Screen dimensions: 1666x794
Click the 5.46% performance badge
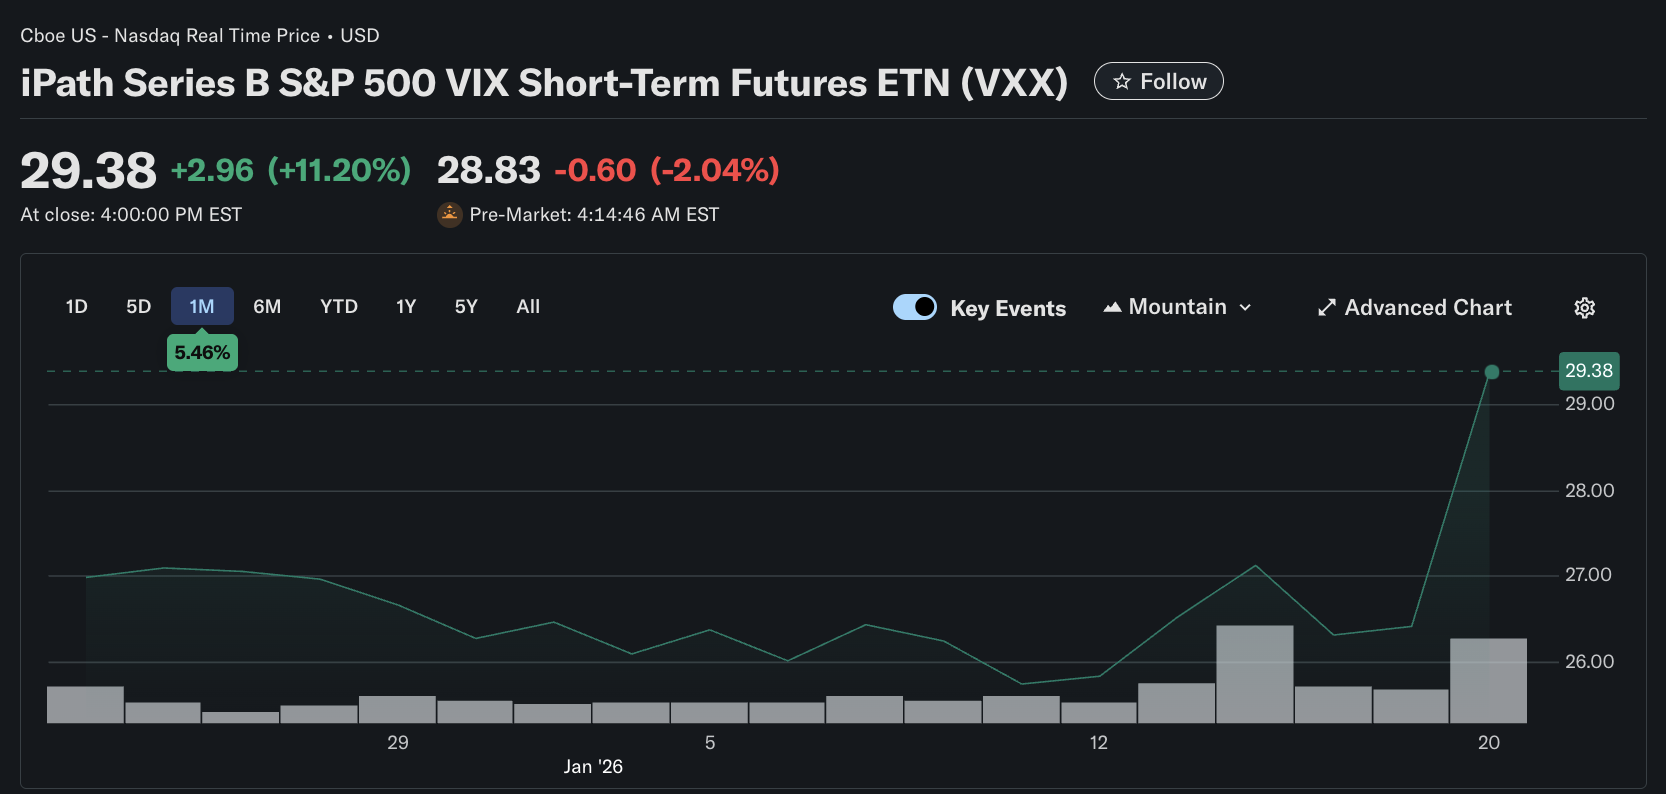202,352
